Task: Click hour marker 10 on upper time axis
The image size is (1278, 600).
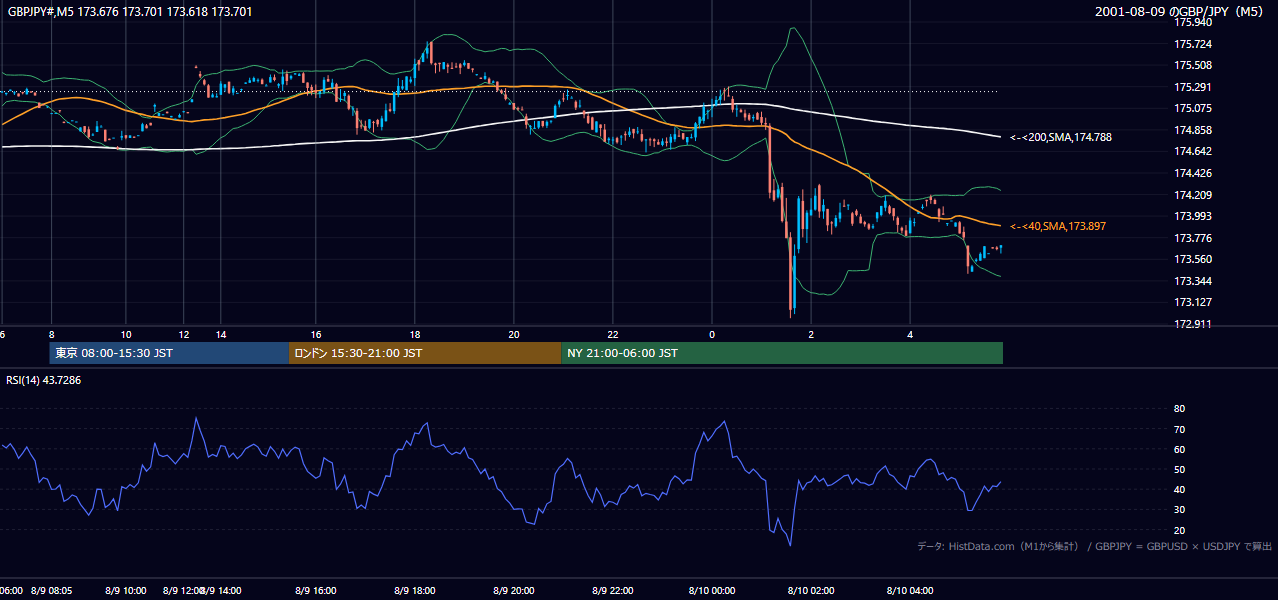Action: pyautogui.click(x=126, y=334)
